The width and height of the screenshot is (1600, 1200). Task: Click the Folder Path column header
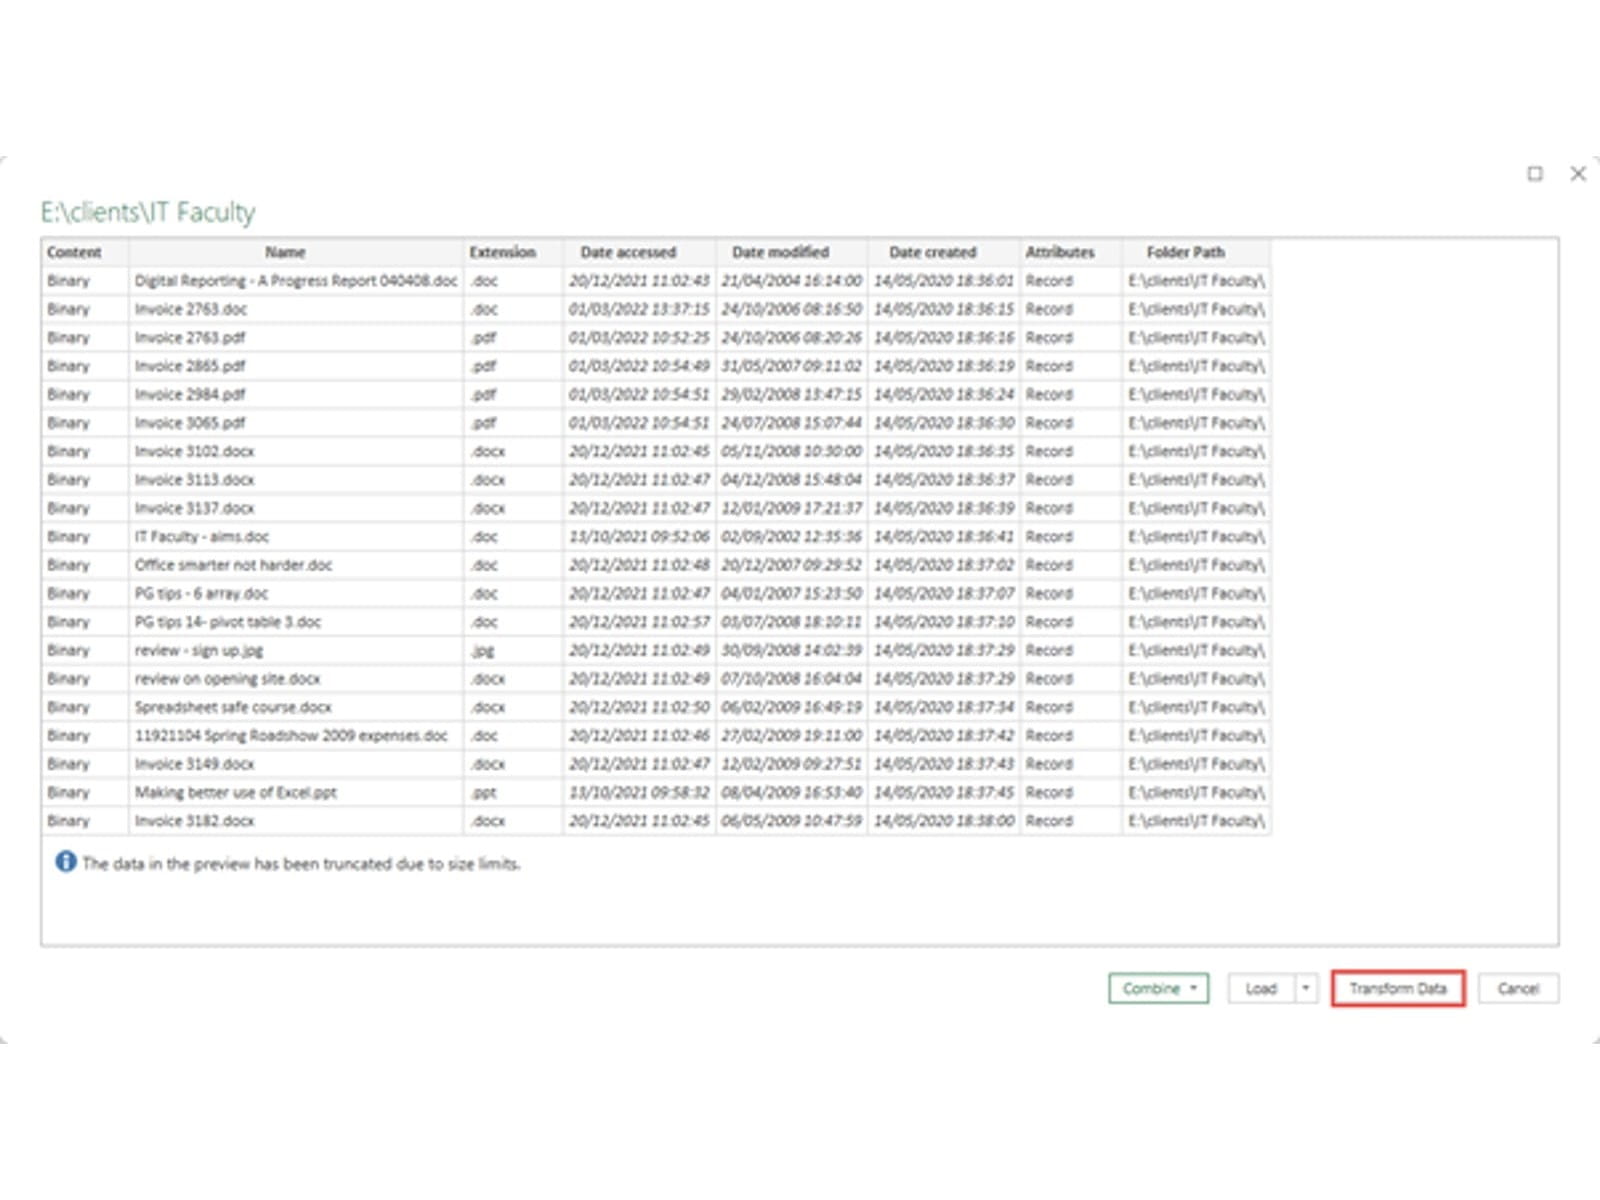pos(1185,252)
